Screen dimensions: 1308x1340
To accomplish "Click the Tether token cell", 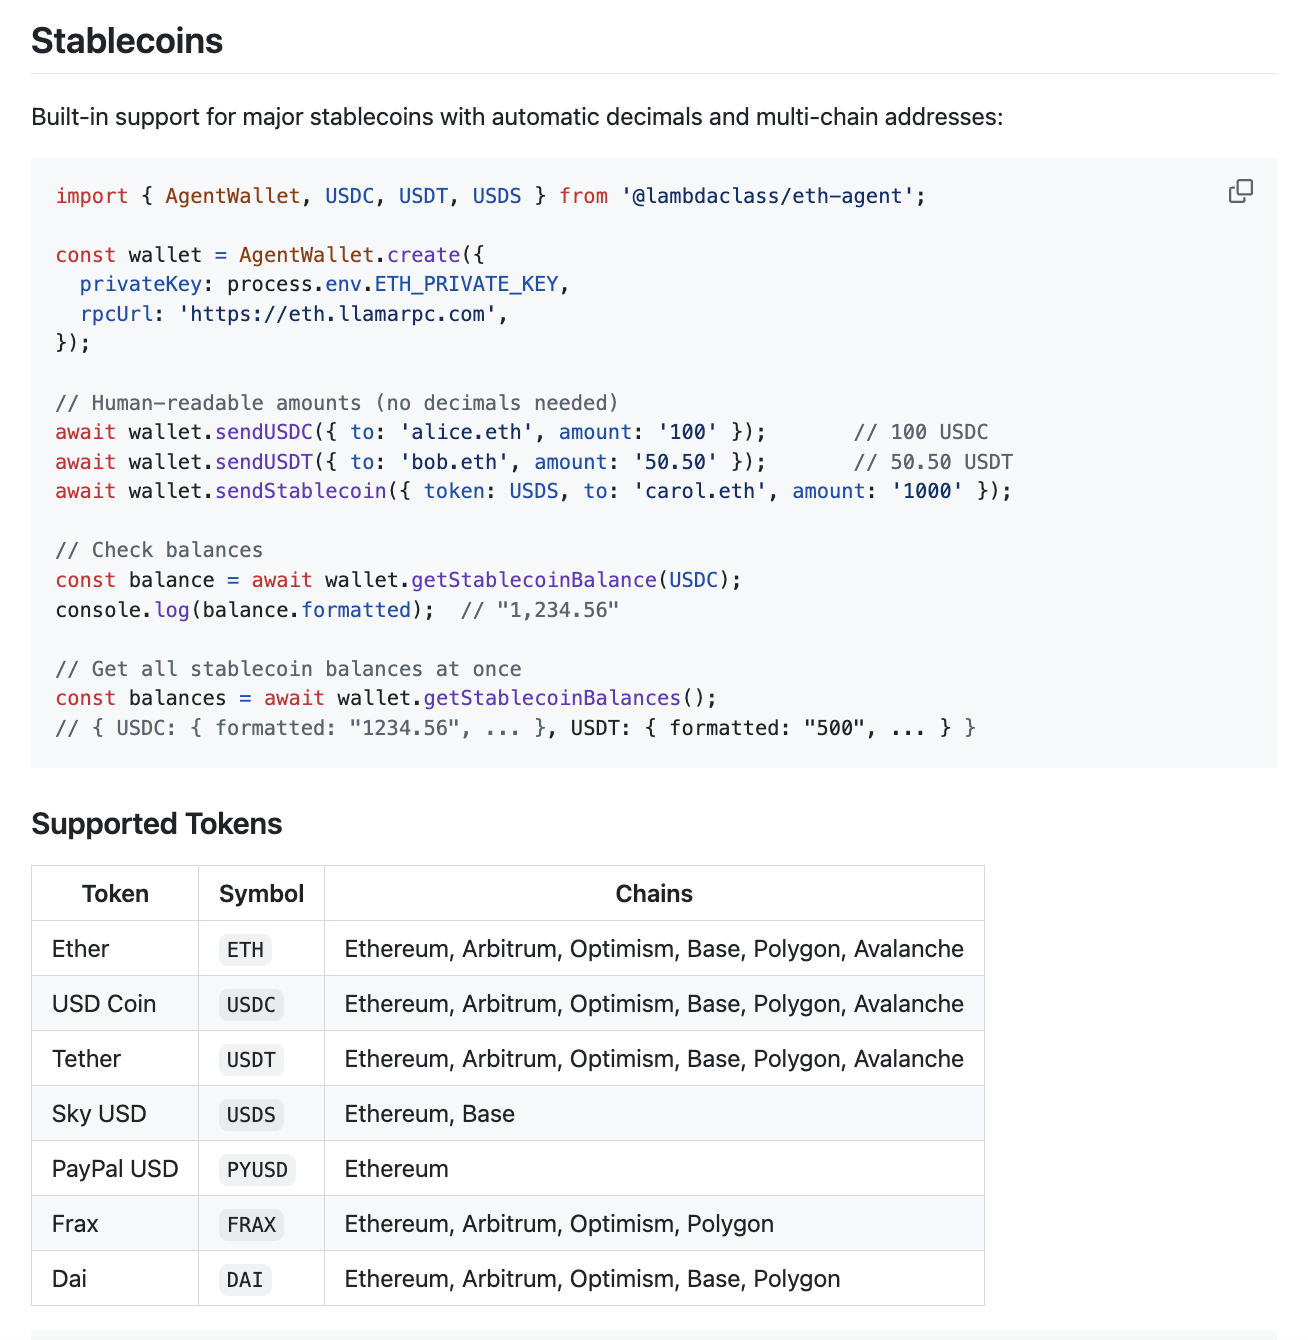I will (86, 1059).
